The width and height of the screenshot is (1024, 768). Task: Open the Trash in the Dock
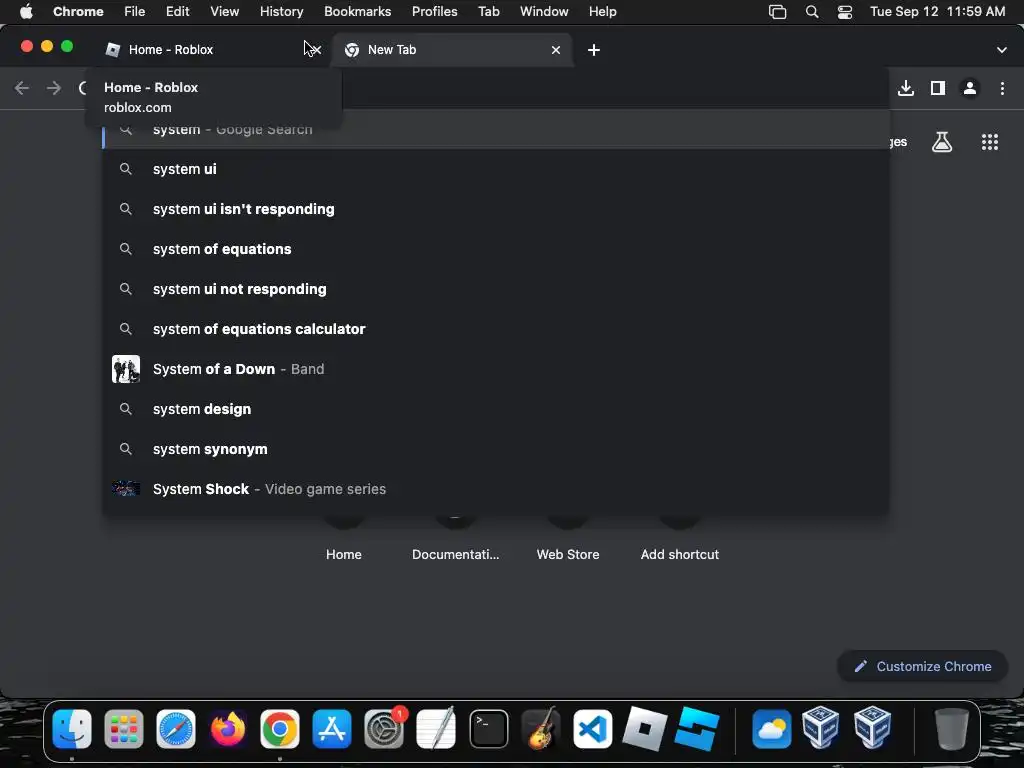pyautogui.click(x=952, y=728)
